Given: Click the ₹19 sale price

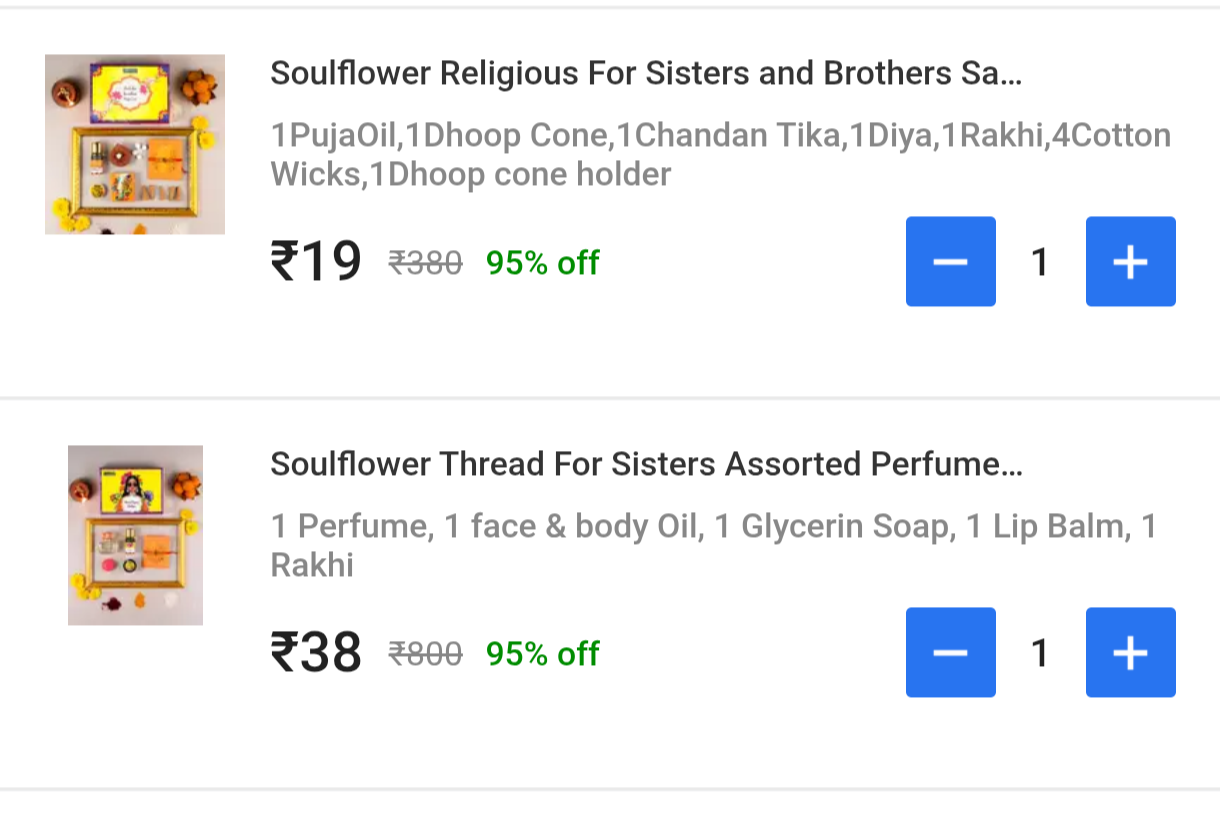Looking at the screenshot, I should click(316, 262).
